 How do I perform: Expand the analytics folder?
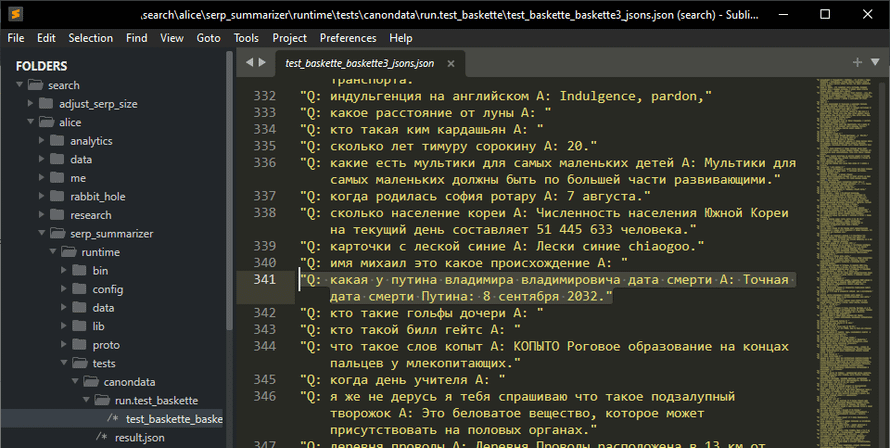click(x=41, y=140)
